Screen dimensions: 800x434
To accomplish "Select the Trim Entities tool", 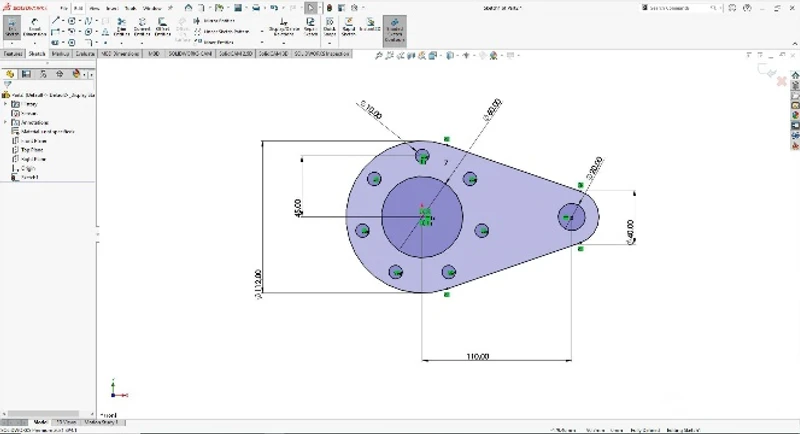I will (121, 27).
